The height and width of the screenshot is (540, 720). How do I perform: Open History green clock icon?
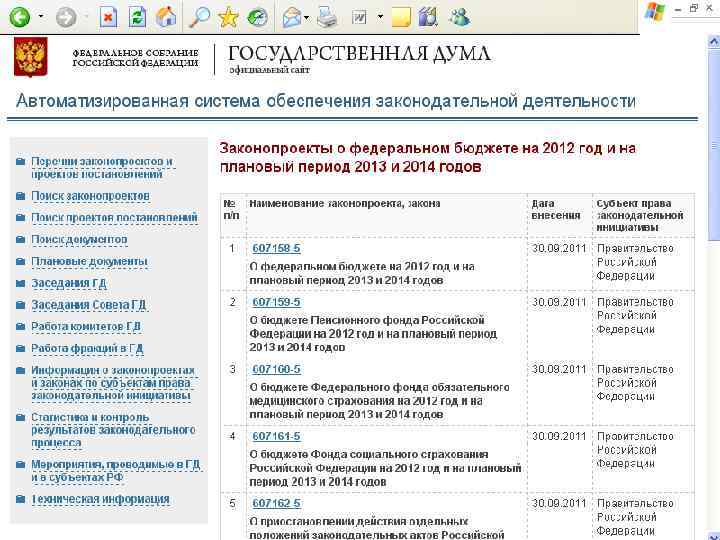tap(257, 17)
